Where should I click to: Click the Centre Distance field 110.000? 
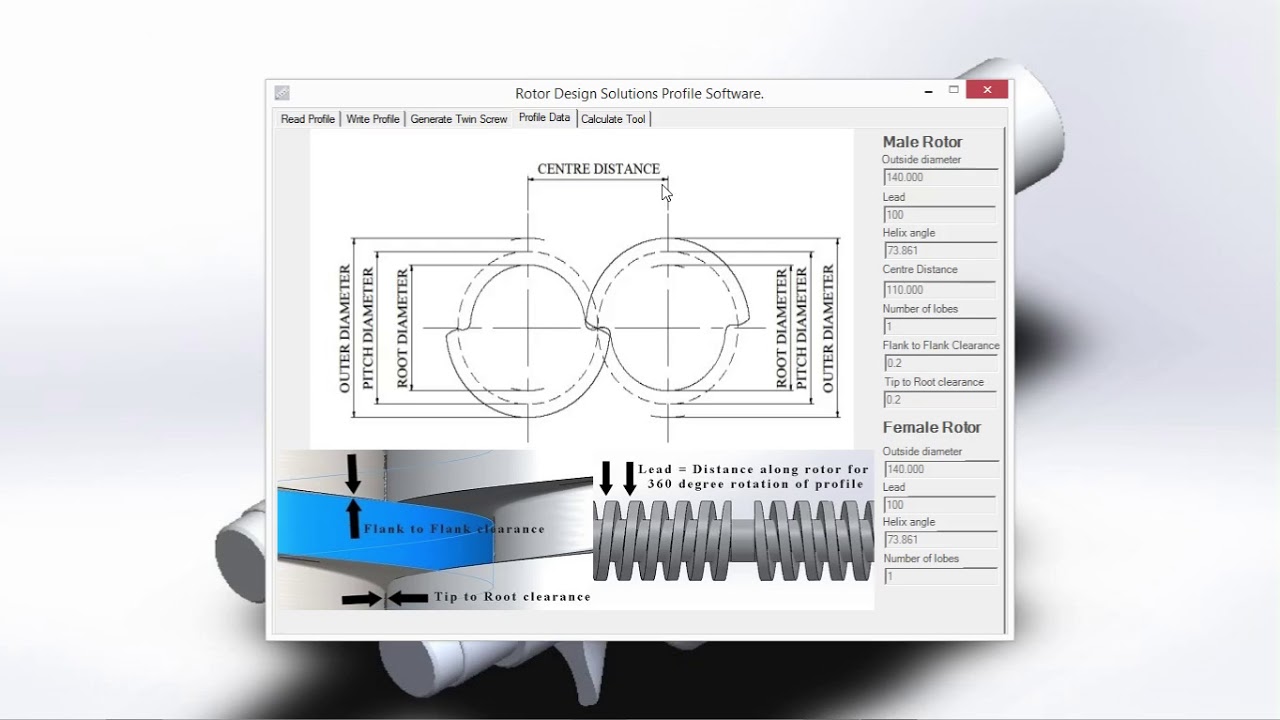940,289
